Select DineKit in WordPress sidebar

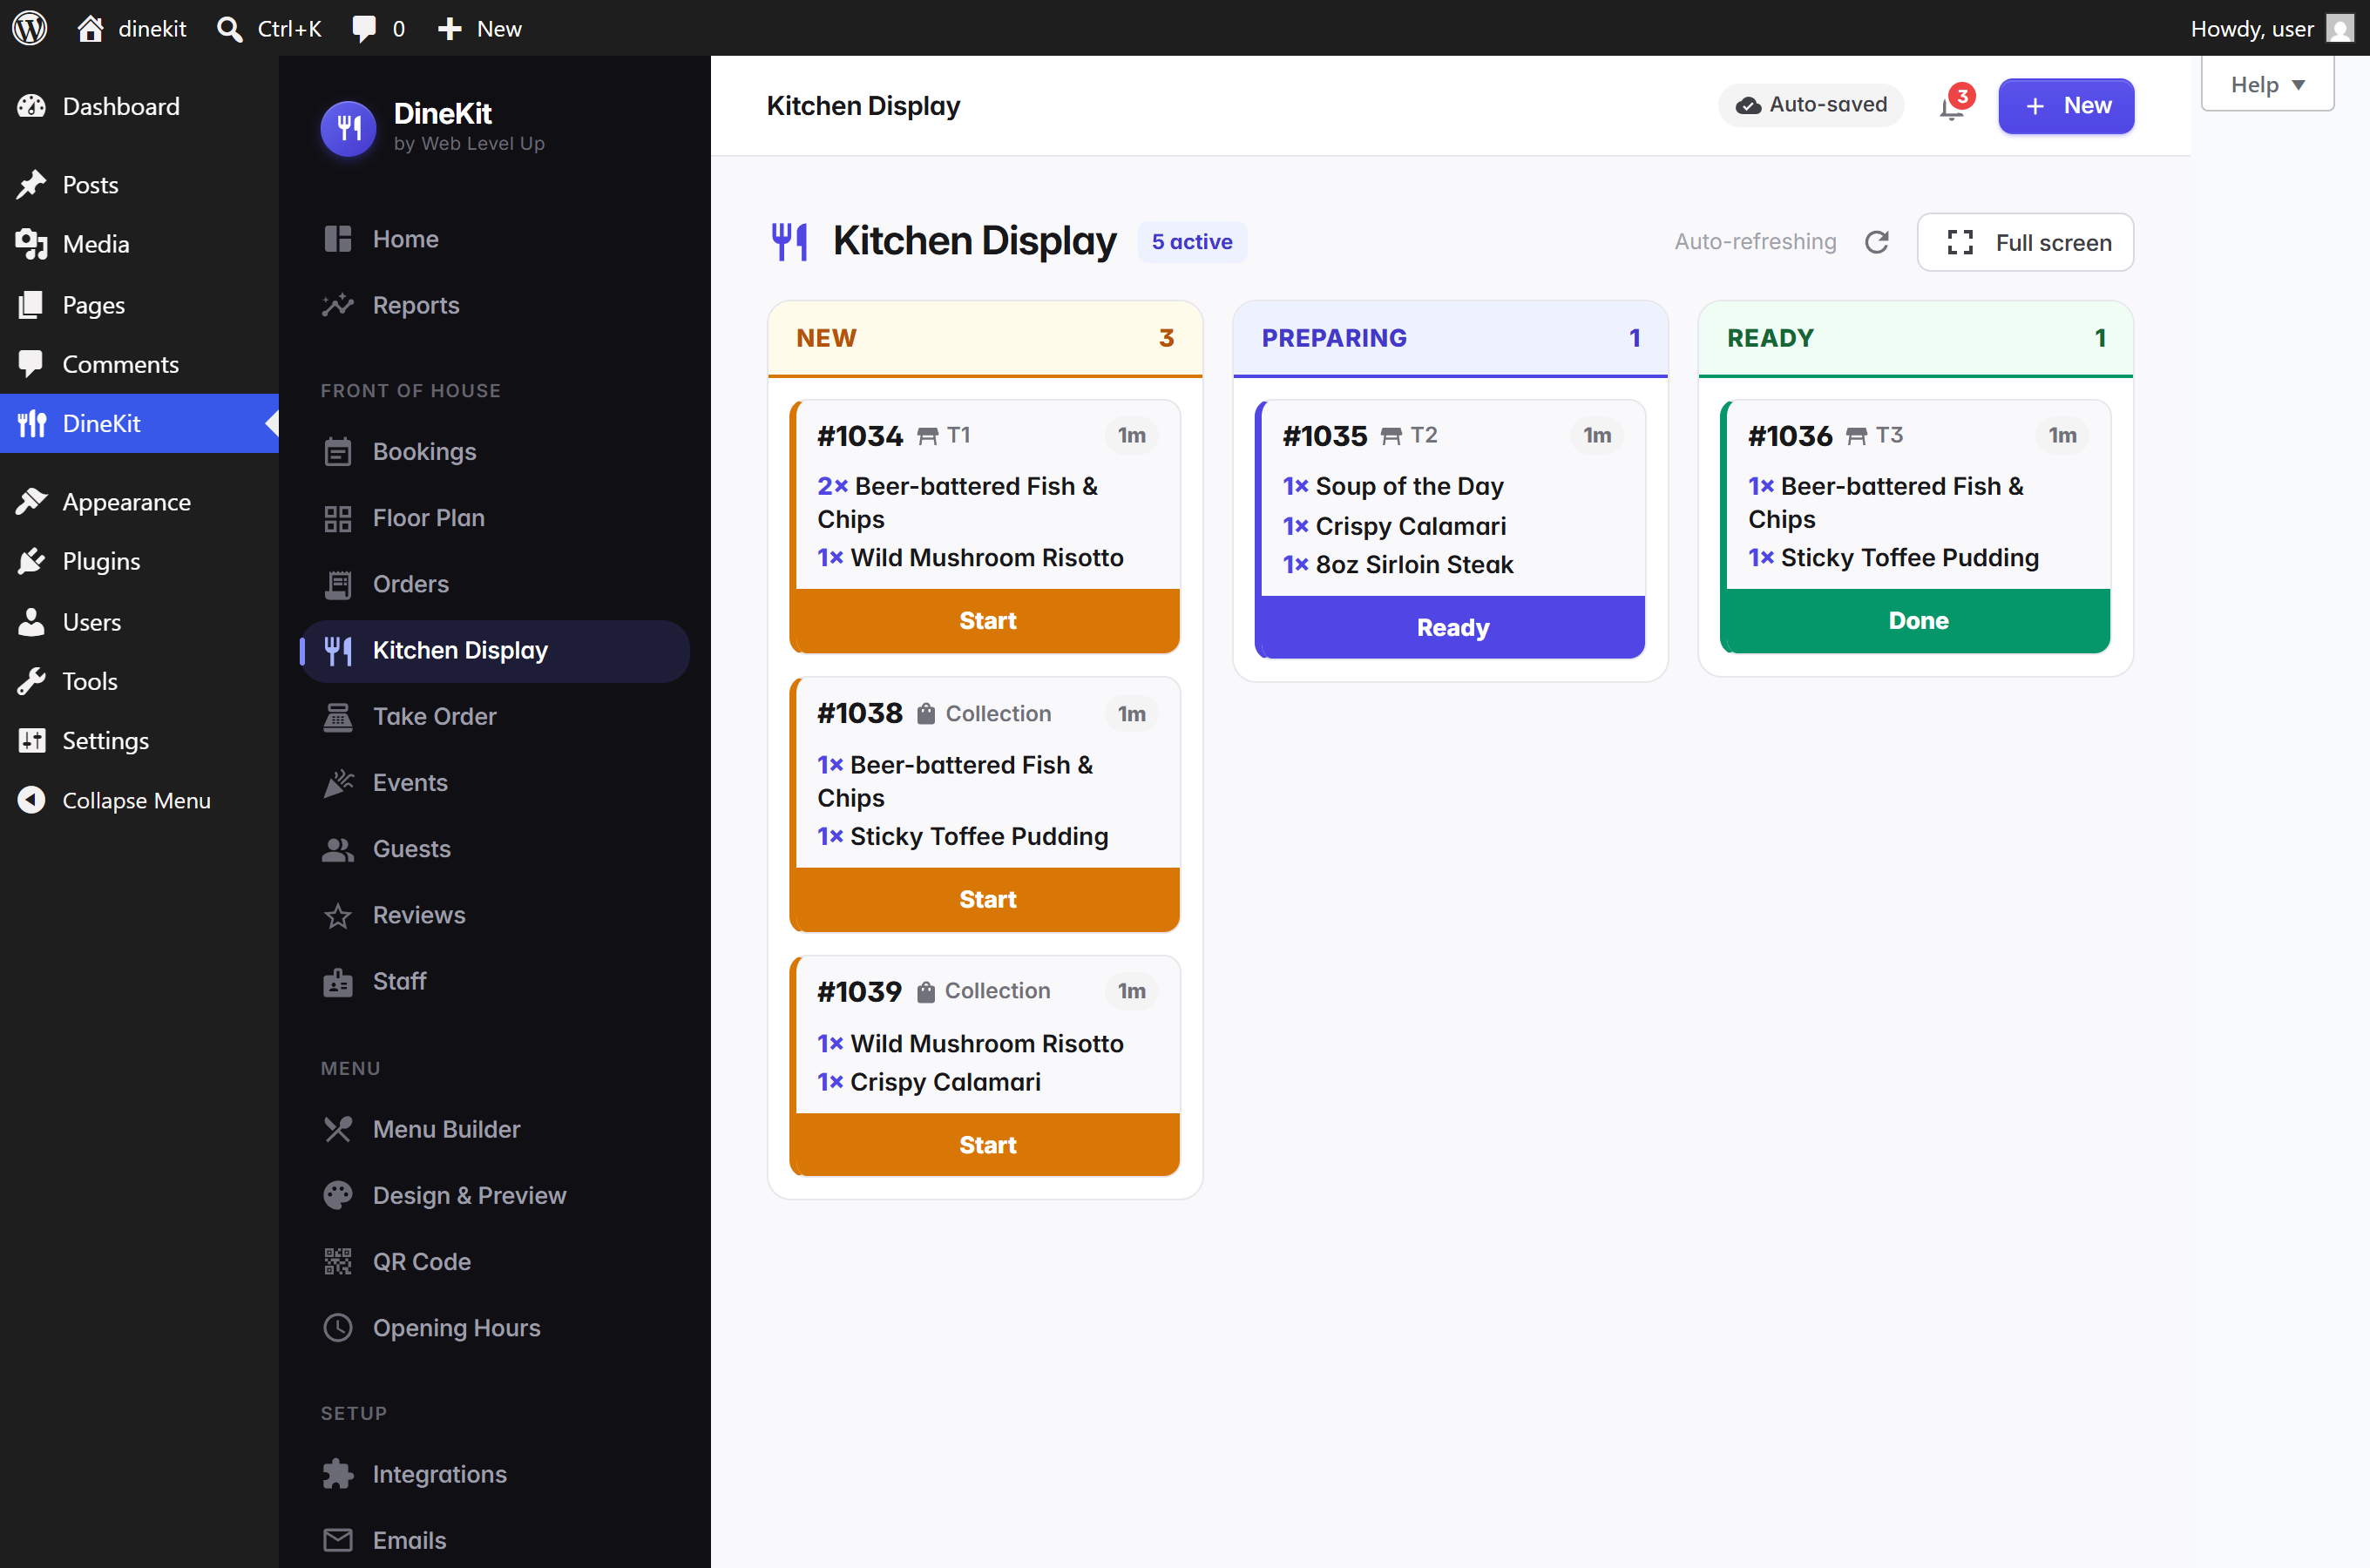[x=139, y=423]
